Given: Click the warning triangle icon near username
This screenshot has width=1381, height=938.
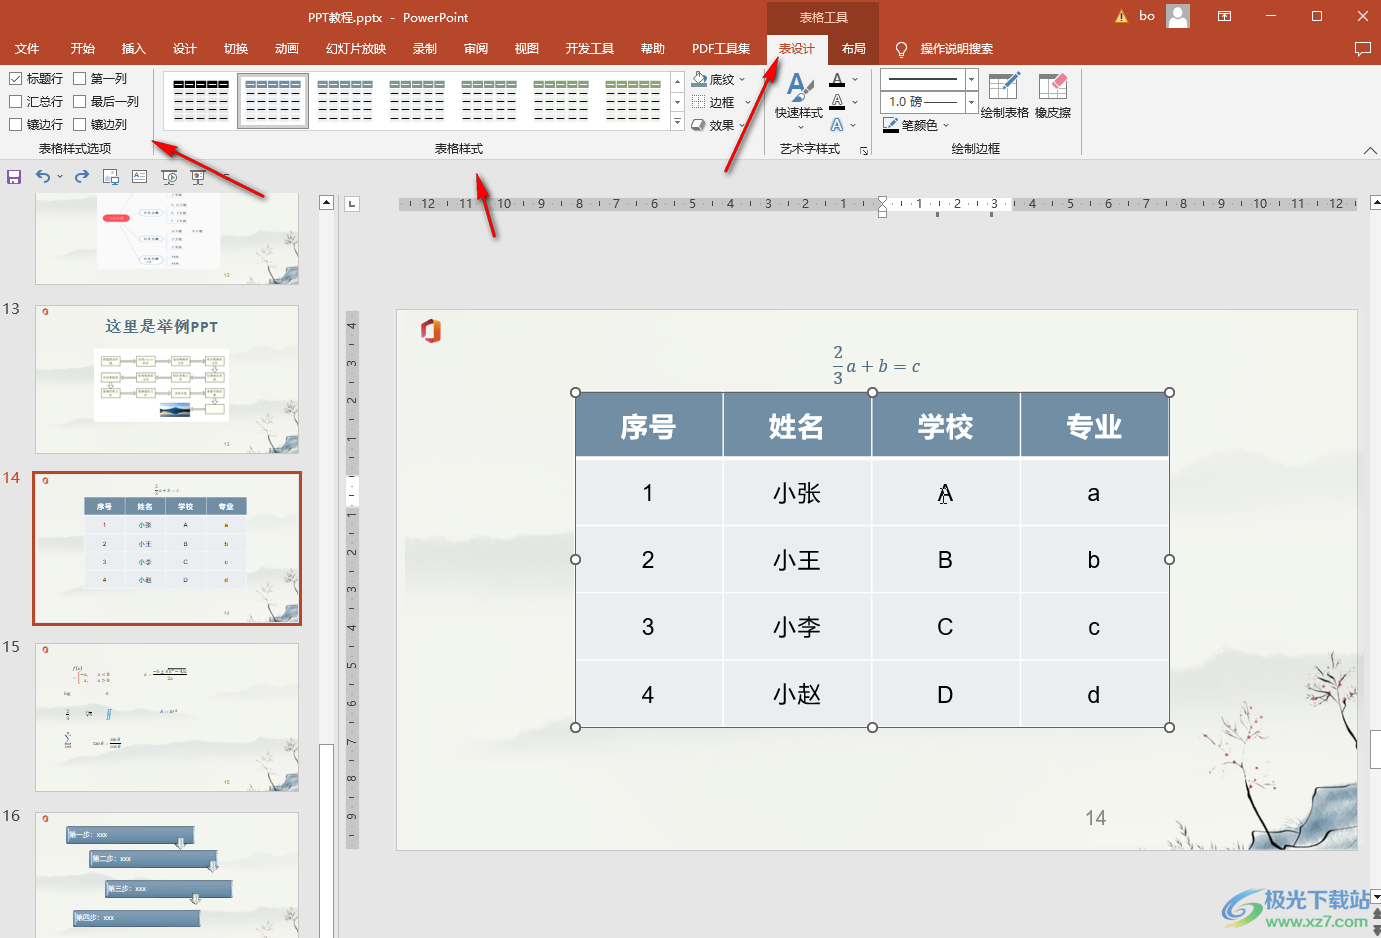Looking at the screenshot, I should pyautogui.click(x=1121, y=16).
